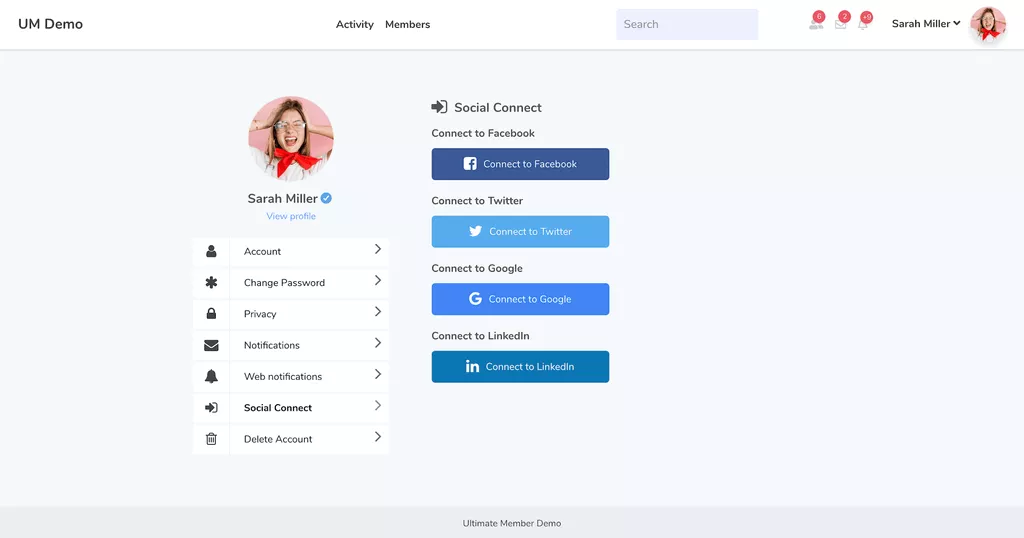Viewport: 1024px width, 538px height.
Task: Click the asterisk icon beside Change Password
Action: point(211,283)
